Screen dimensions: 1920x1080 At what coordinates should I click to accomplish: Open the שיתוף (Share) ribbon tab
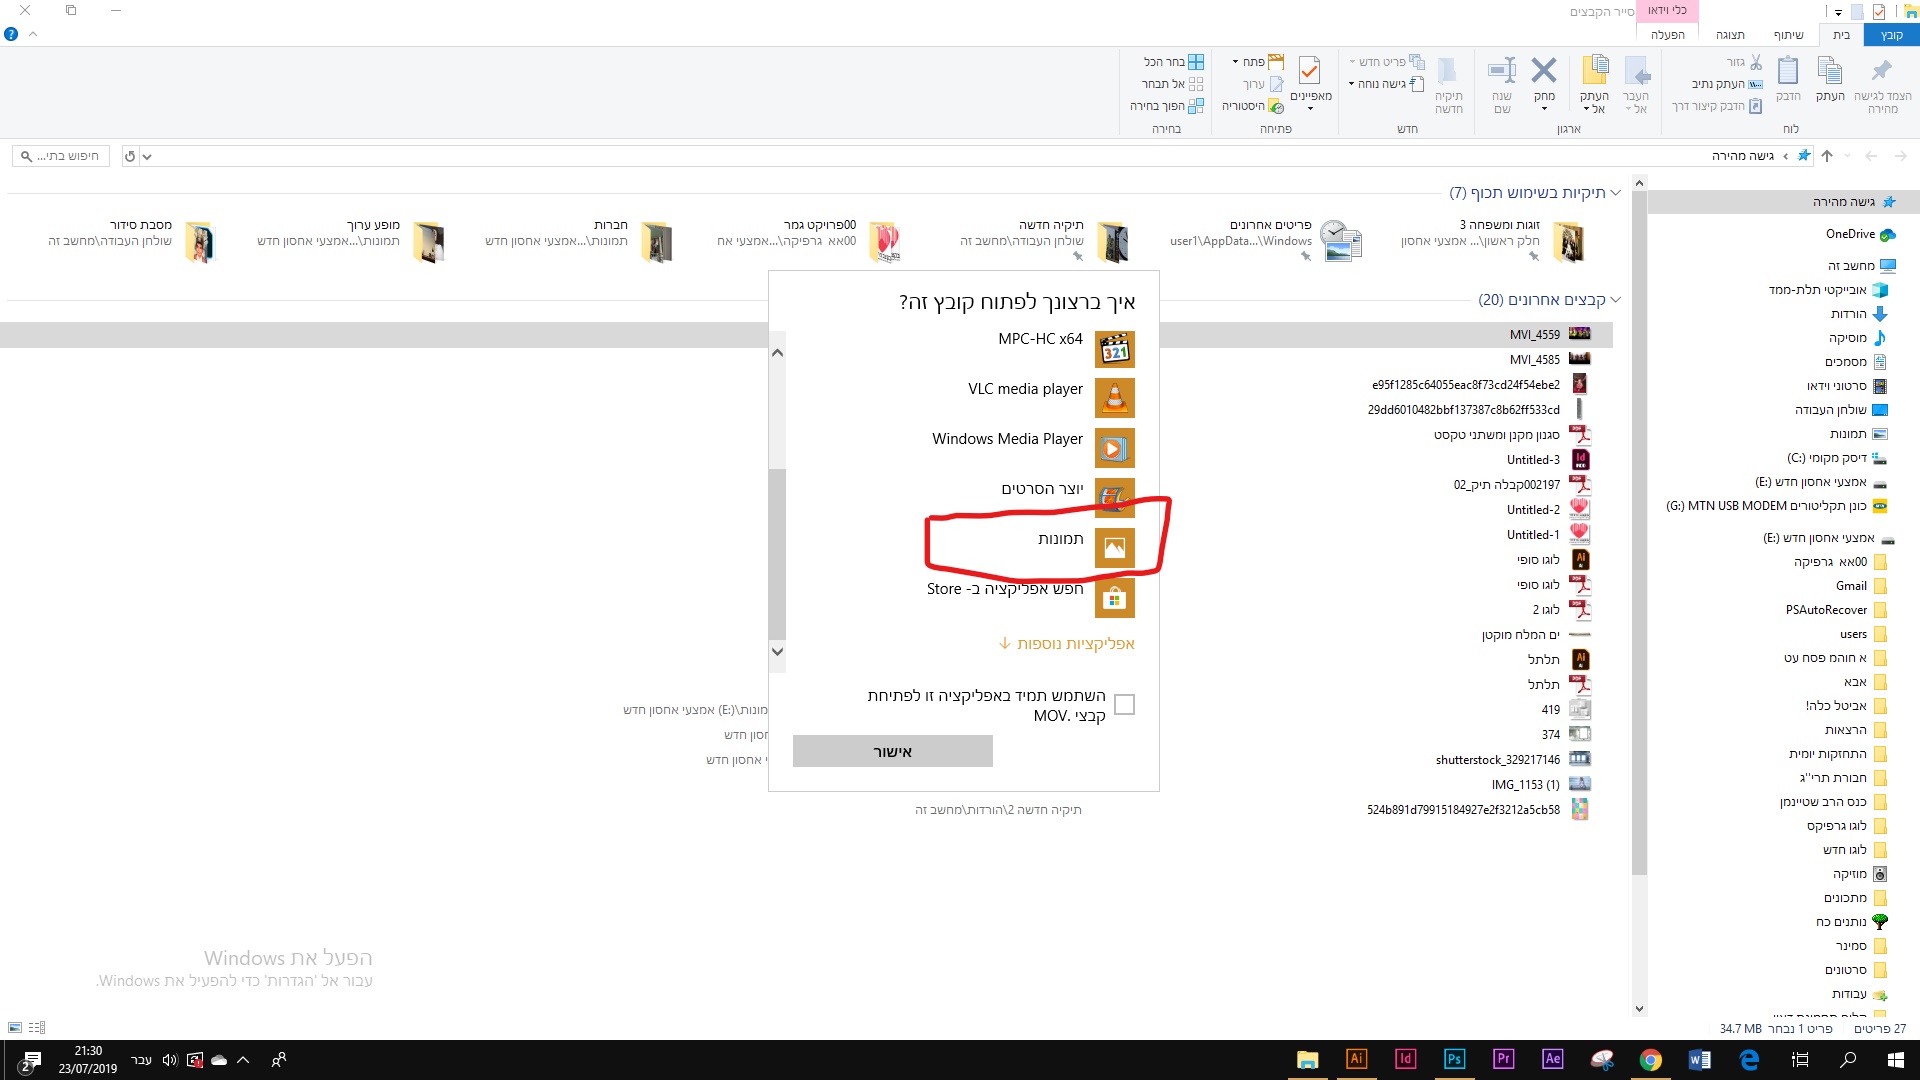pyautogui.click(x=1789, y=35)
